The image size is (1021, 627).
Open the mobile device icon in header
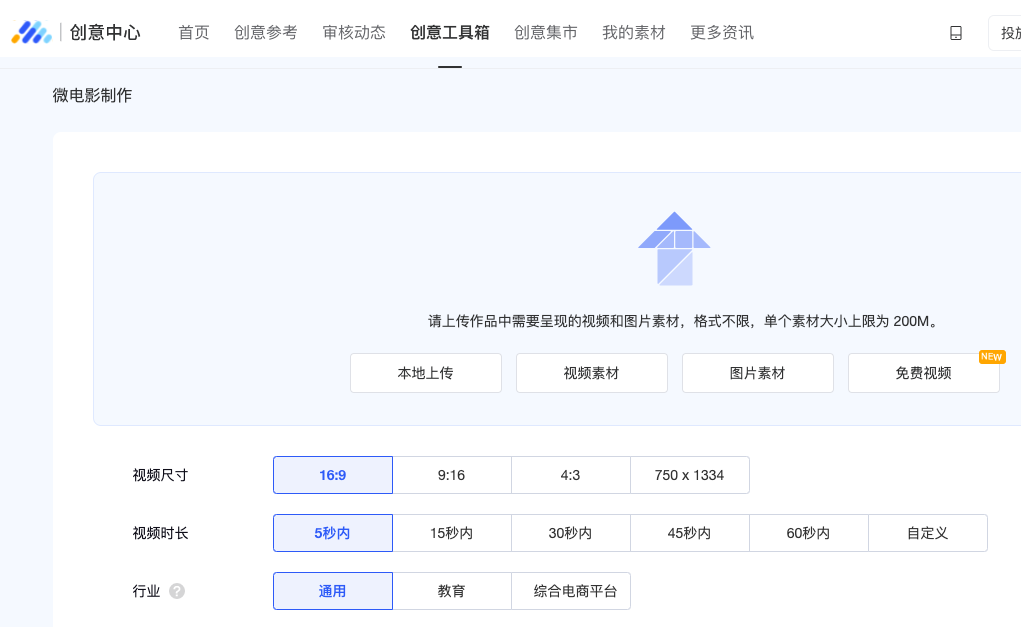(955, 33)
